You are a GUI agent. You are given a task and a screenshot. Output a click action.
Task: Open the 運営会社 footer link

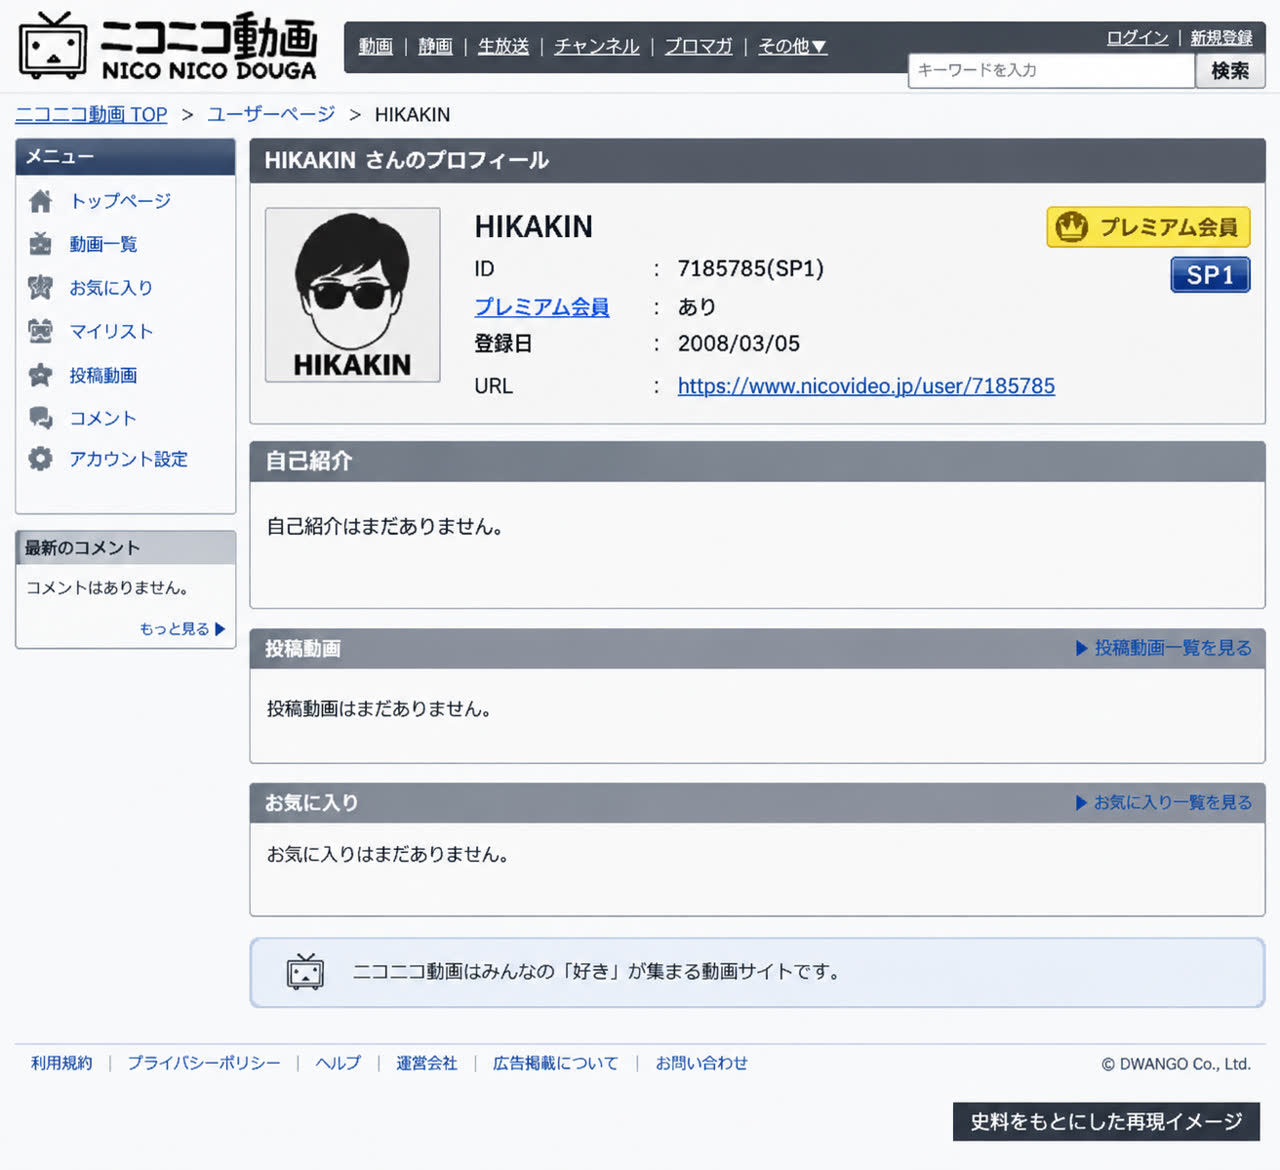coord(427,1063)
